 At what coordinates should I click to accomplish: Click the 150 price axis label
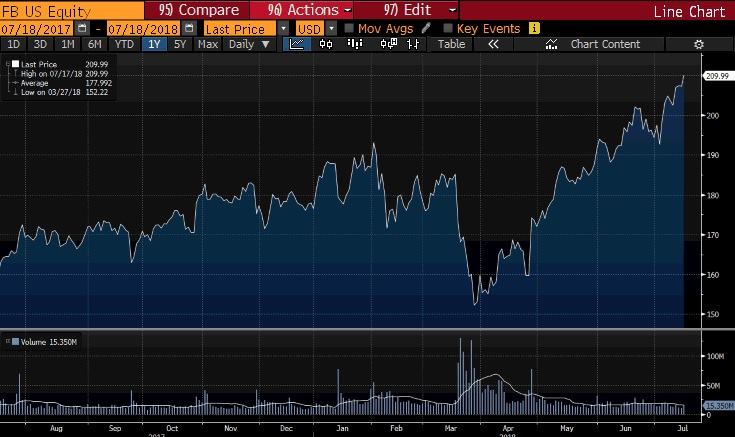(712, 314)
